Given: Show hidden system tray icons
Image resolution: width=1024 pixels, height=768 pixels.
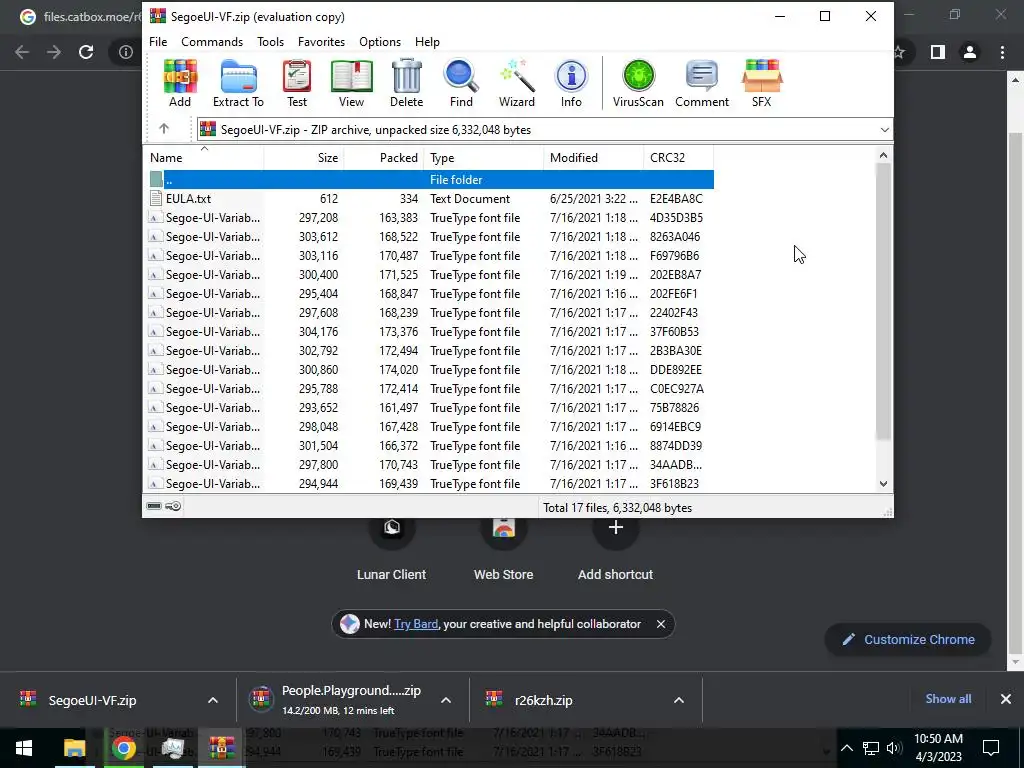Looking at the screenshot, I should (847, 748).
